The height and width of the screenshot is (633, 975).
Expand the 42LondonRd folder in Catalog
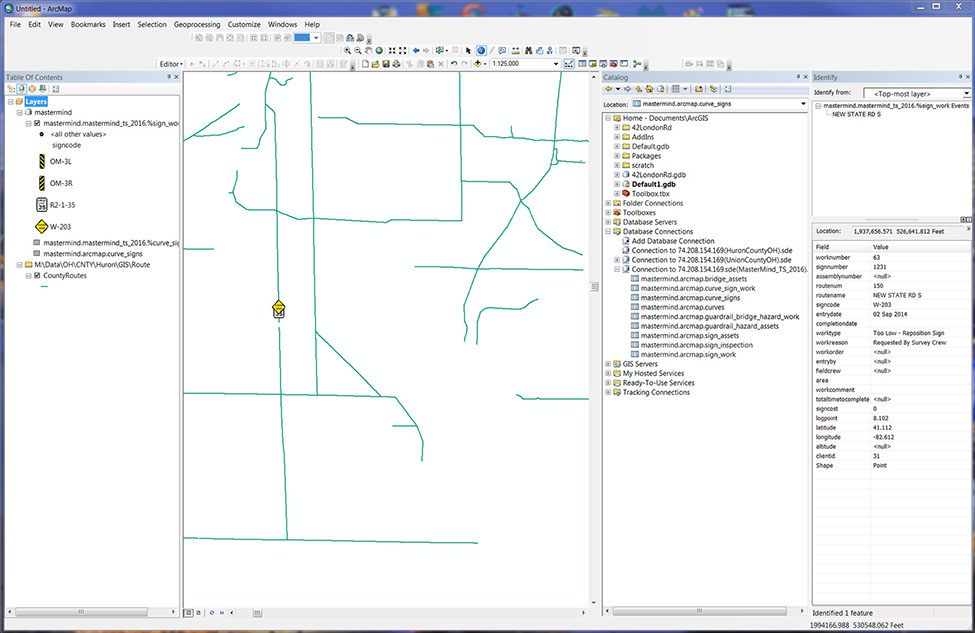617,128
